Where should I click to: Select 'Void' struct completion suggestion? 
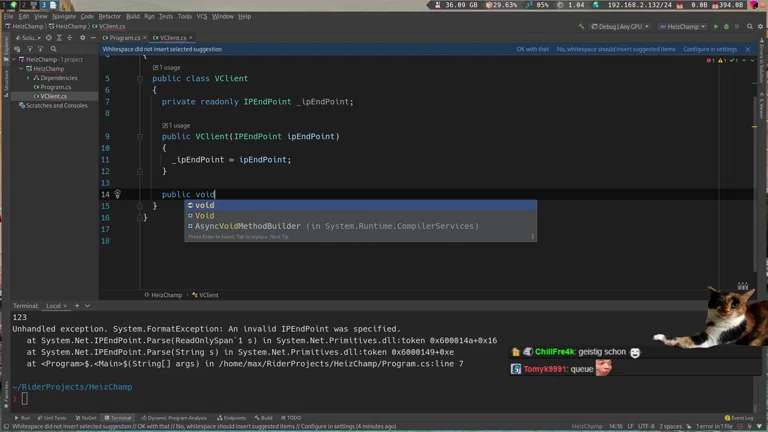click(360, 216)
